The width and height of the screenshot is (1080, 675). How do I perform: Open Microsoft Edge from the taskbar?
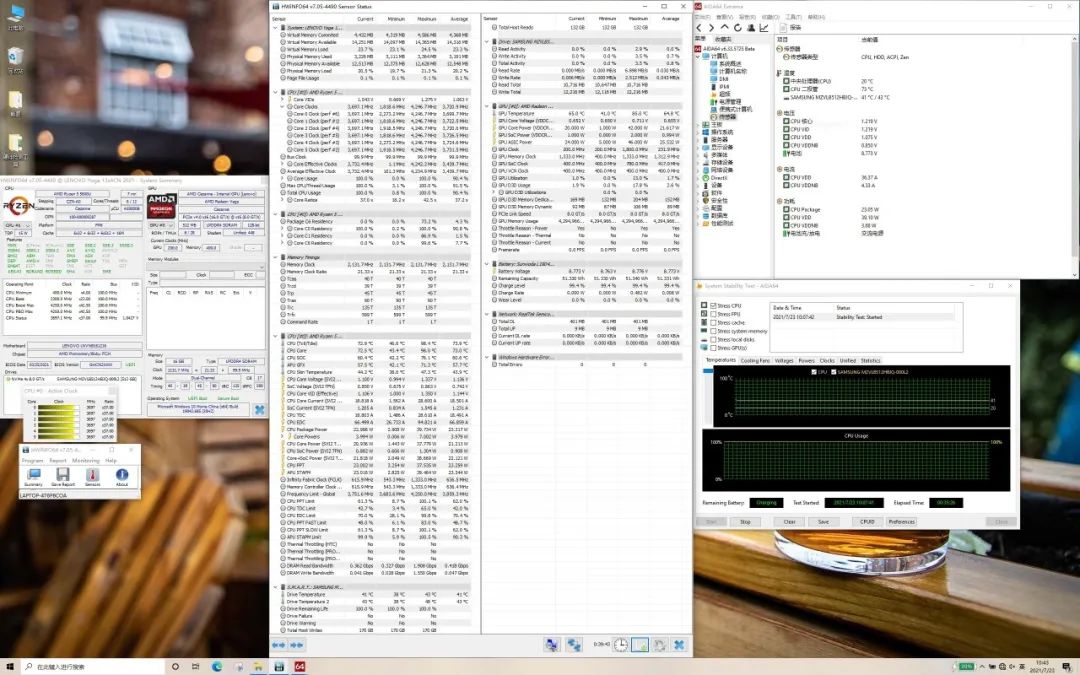point(217,666)
